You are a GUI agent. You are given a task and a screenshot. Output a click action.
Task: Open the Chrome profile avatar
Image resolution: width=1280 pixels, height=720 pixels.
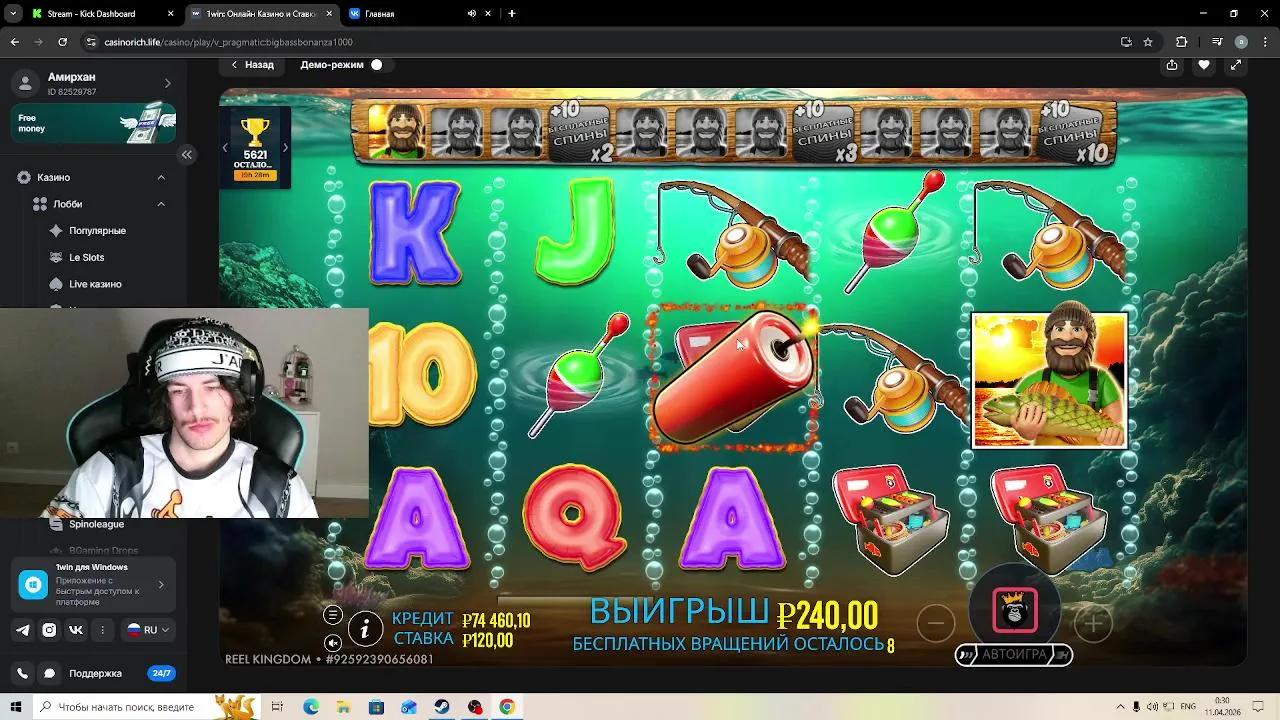click(1241, 42)
